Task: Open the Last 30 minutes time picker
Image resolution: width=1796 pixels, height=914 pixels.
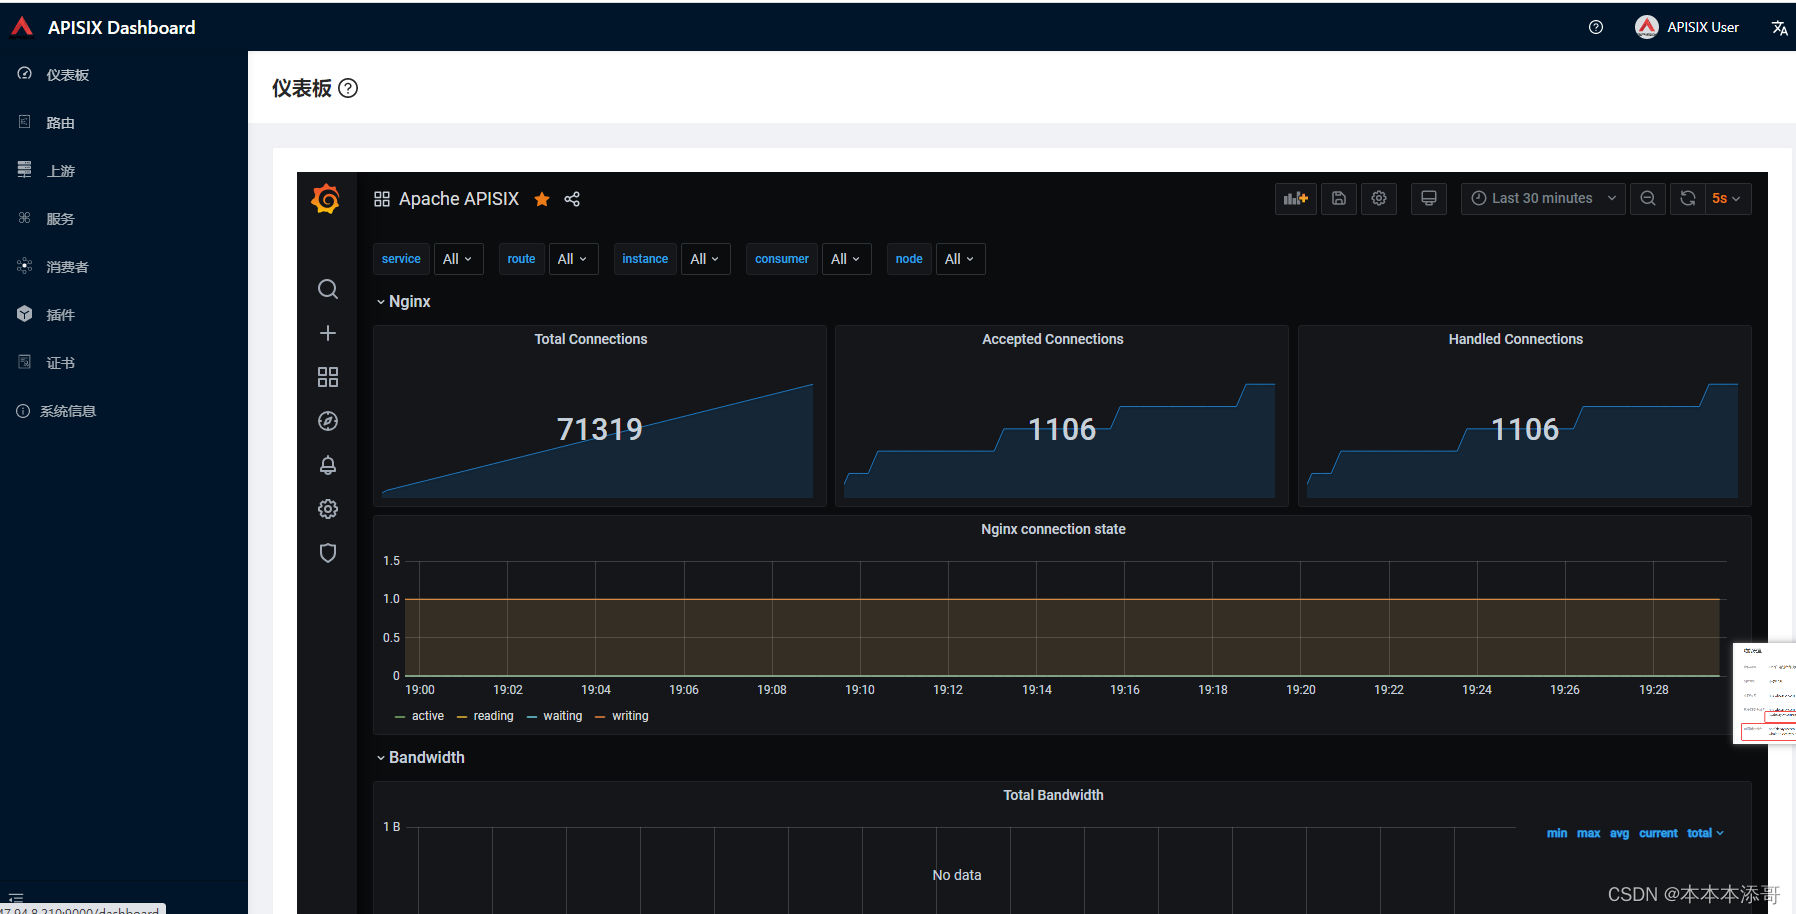Action: click(x=1543, y=198)
